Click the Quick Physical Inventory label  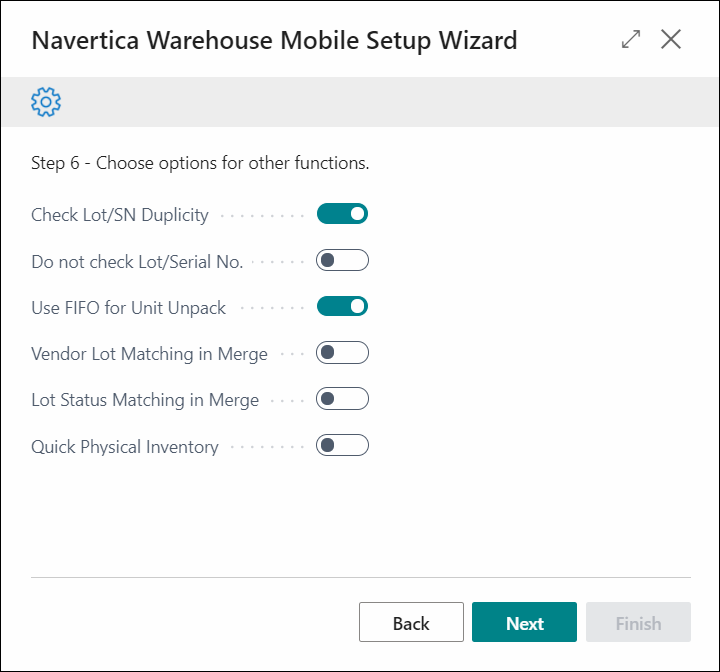click(x=125, y=447)
